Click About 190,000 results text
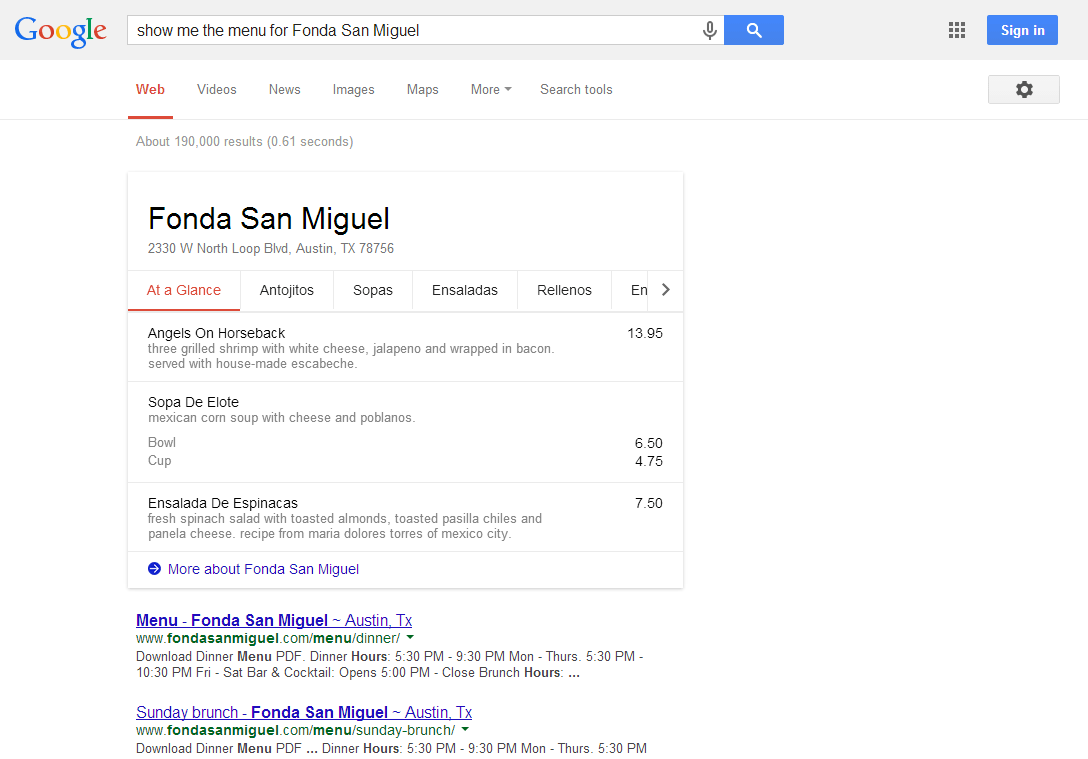1088x759 pixels. pos(244,142)
